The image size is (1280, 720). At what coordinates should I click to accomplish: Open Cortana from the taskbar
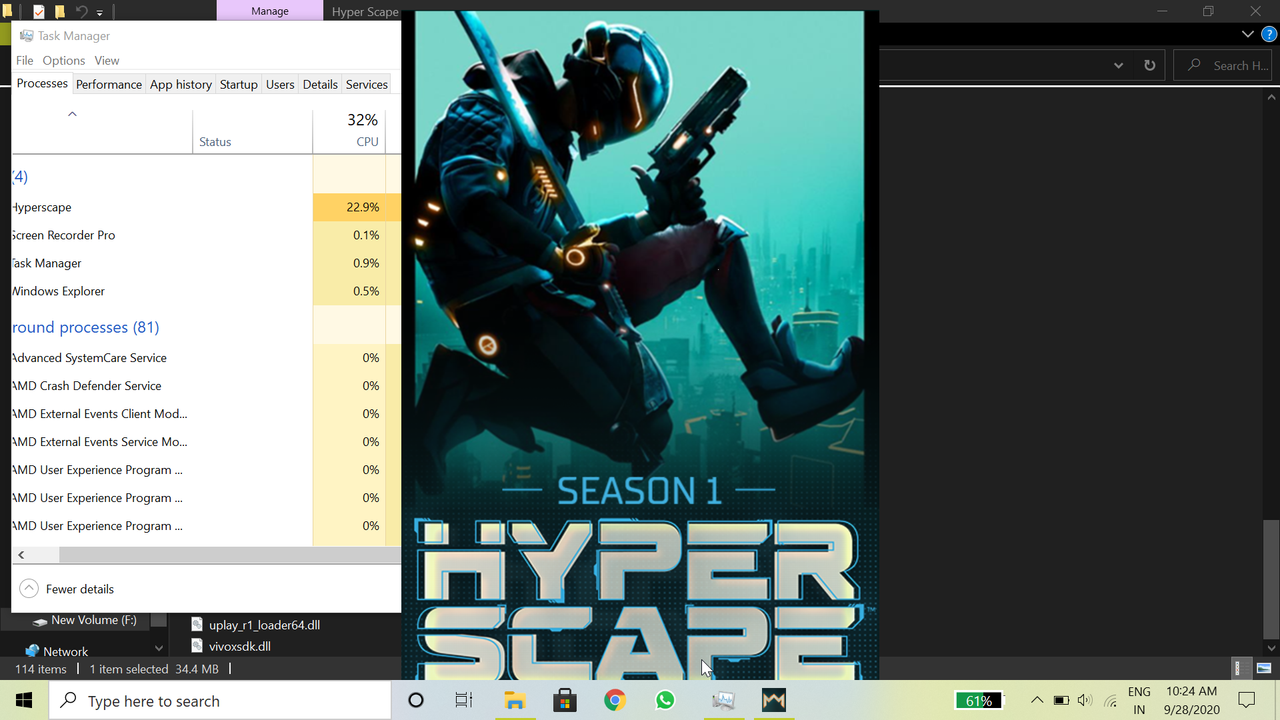coord(416,700)
